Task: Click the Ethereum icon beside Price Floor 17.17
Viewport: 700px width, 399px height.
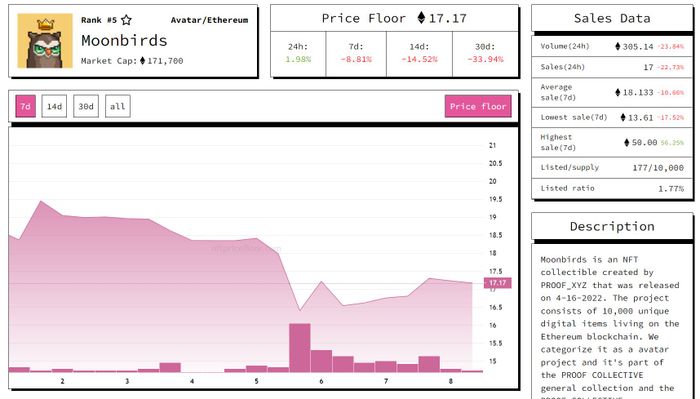Action: coord(421,18)
